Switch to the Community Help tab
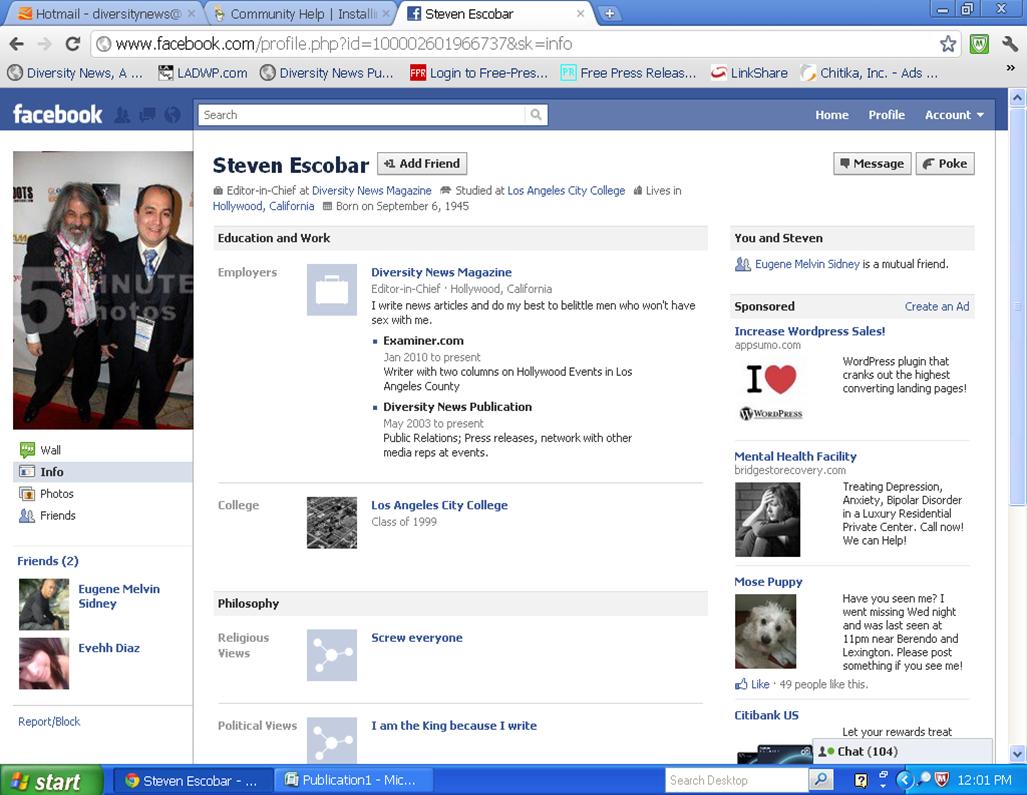This screenshot has width=1027, height=795. click(x=303, y=14)
